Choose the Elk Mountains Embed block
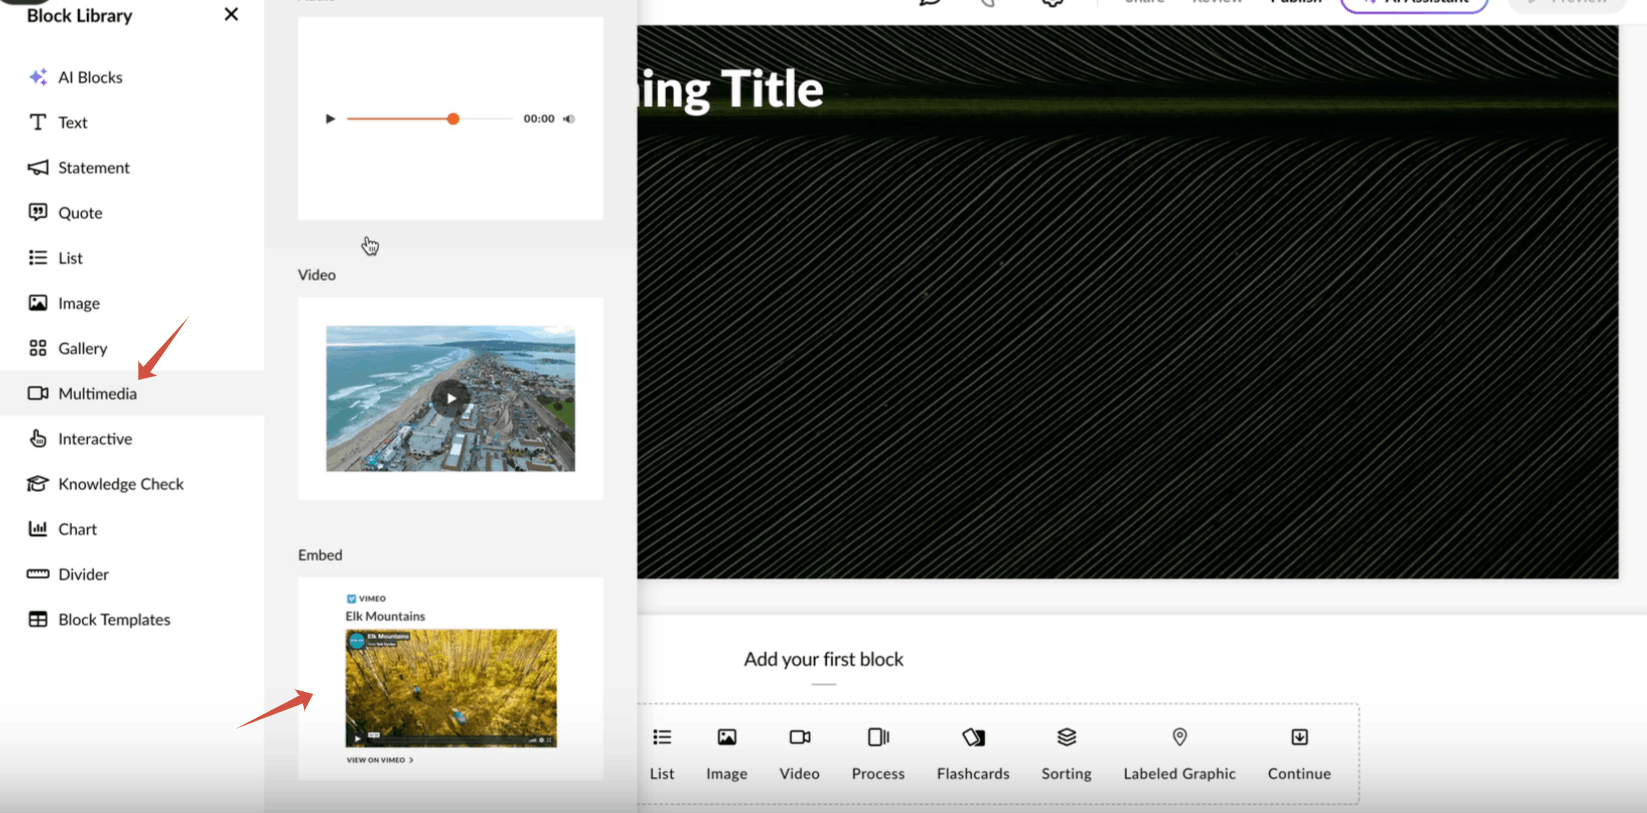The height and width of the screenshot is (813, 1647). pyautogui.click(x=450, y=680)
